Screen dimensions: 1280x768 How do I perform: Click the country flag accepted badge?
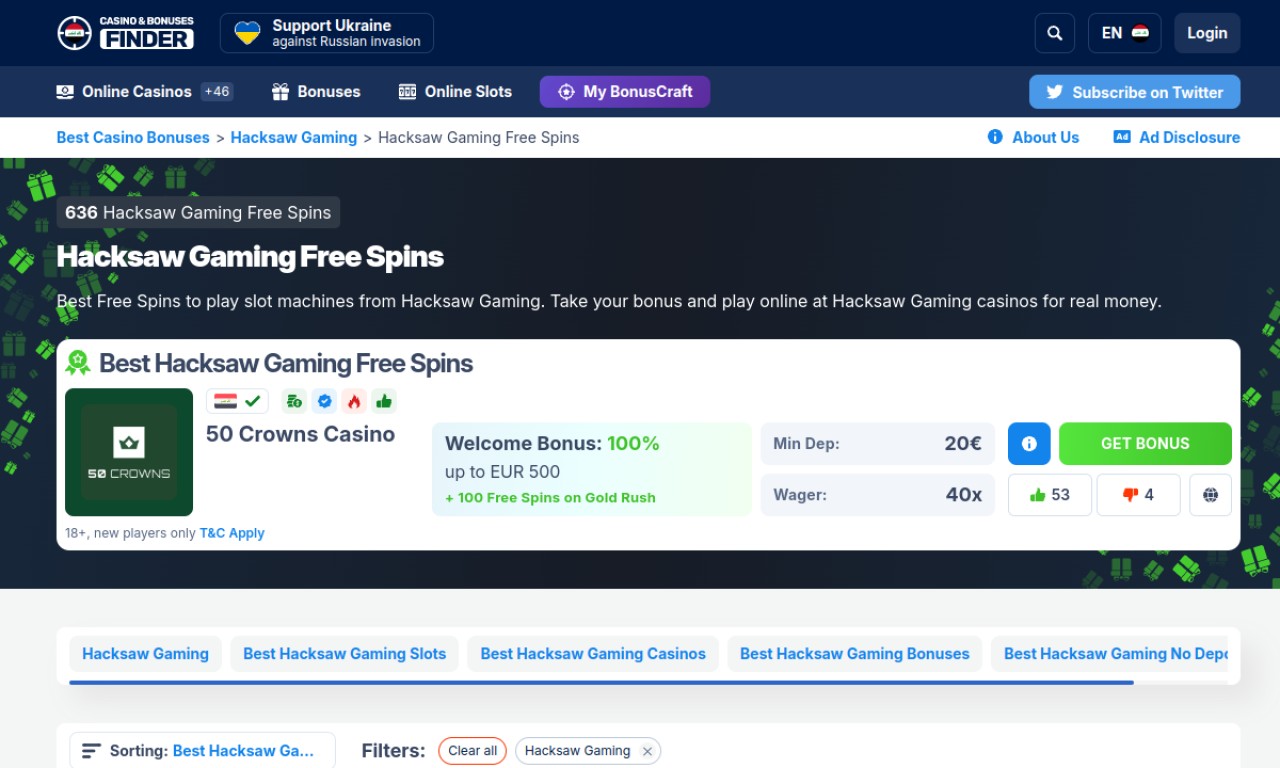click(x=238, y=401)
